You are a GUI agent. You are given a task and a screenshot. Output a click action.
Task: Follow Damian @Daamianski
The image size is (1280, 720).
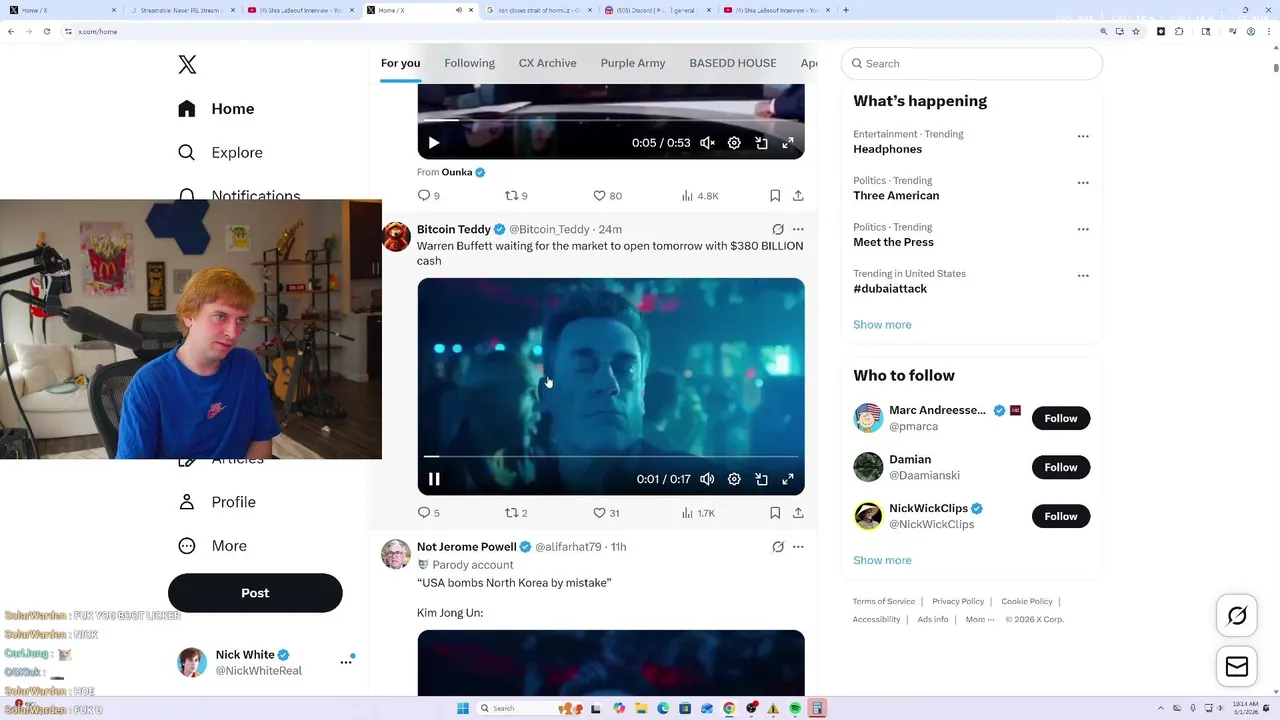(1061, 467)
